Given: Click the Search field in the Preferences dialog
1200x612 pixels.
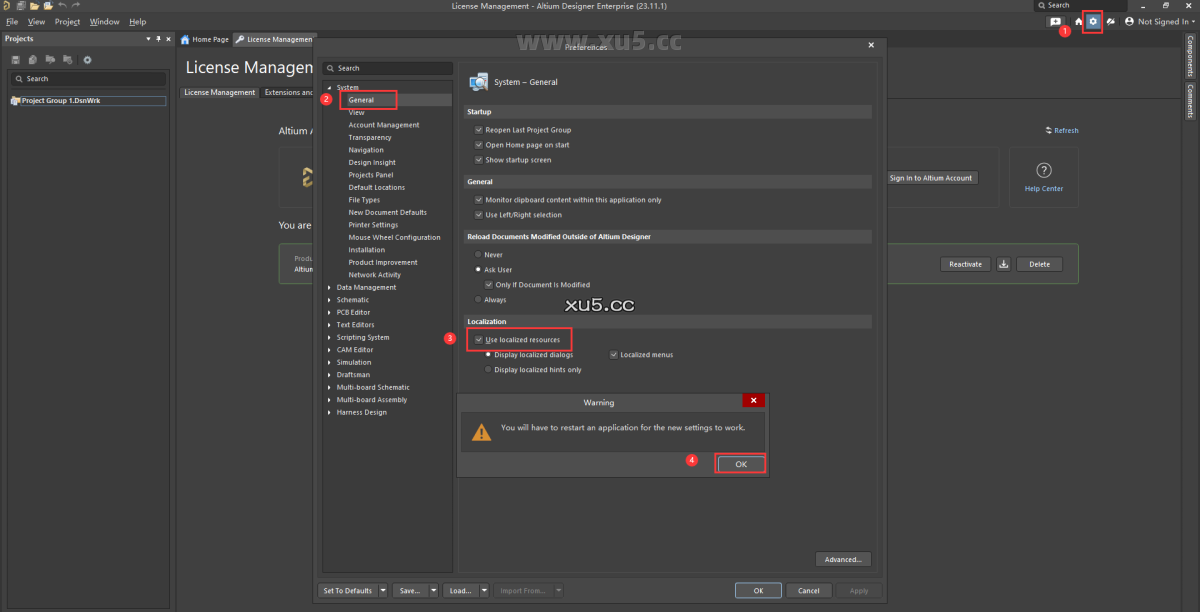Looking at the screenshot, I should (x=388, y=68).
